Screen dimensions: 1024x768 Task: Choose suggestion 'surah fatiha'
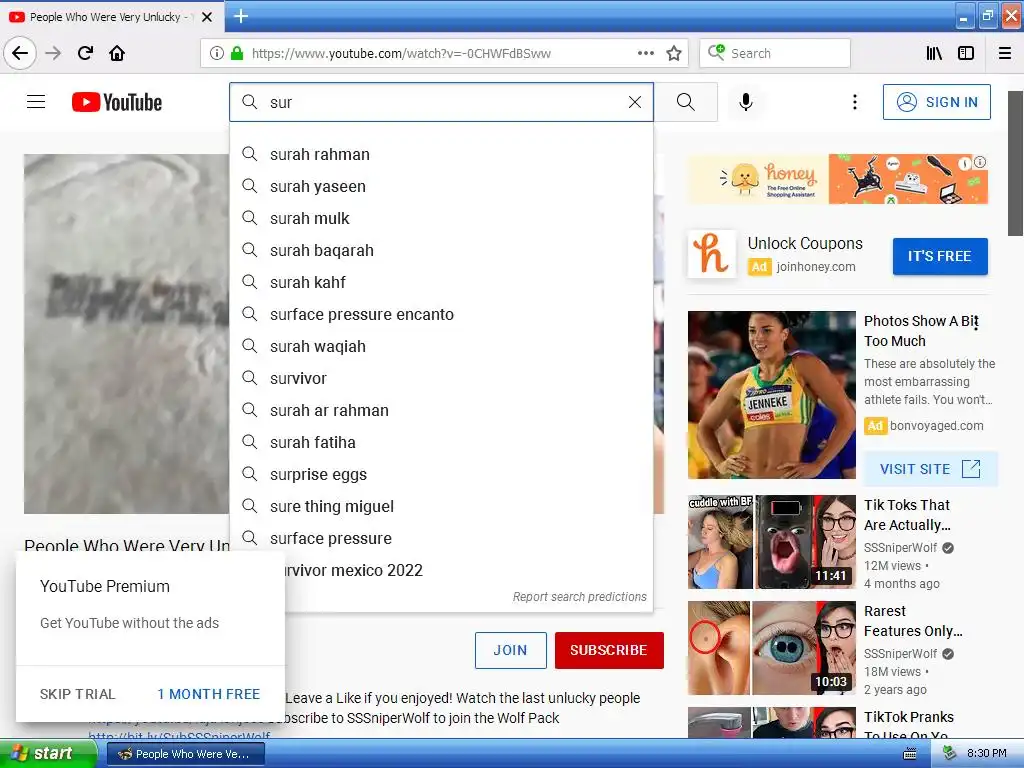pos(441,442)
